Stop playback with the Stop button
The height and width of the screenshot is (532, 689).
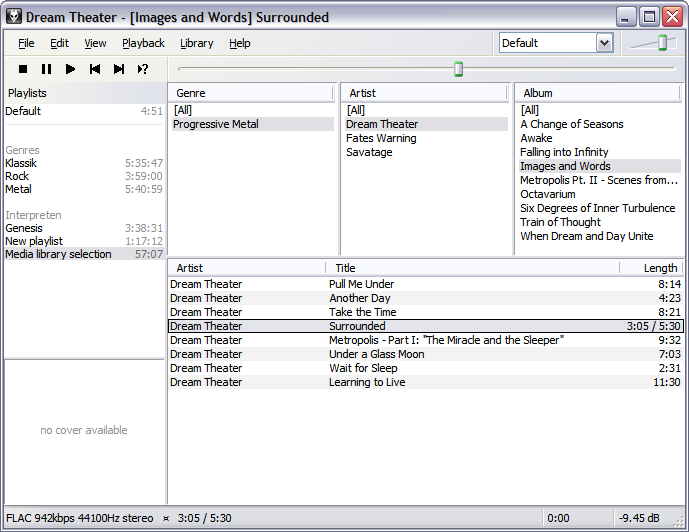[23, 69]
